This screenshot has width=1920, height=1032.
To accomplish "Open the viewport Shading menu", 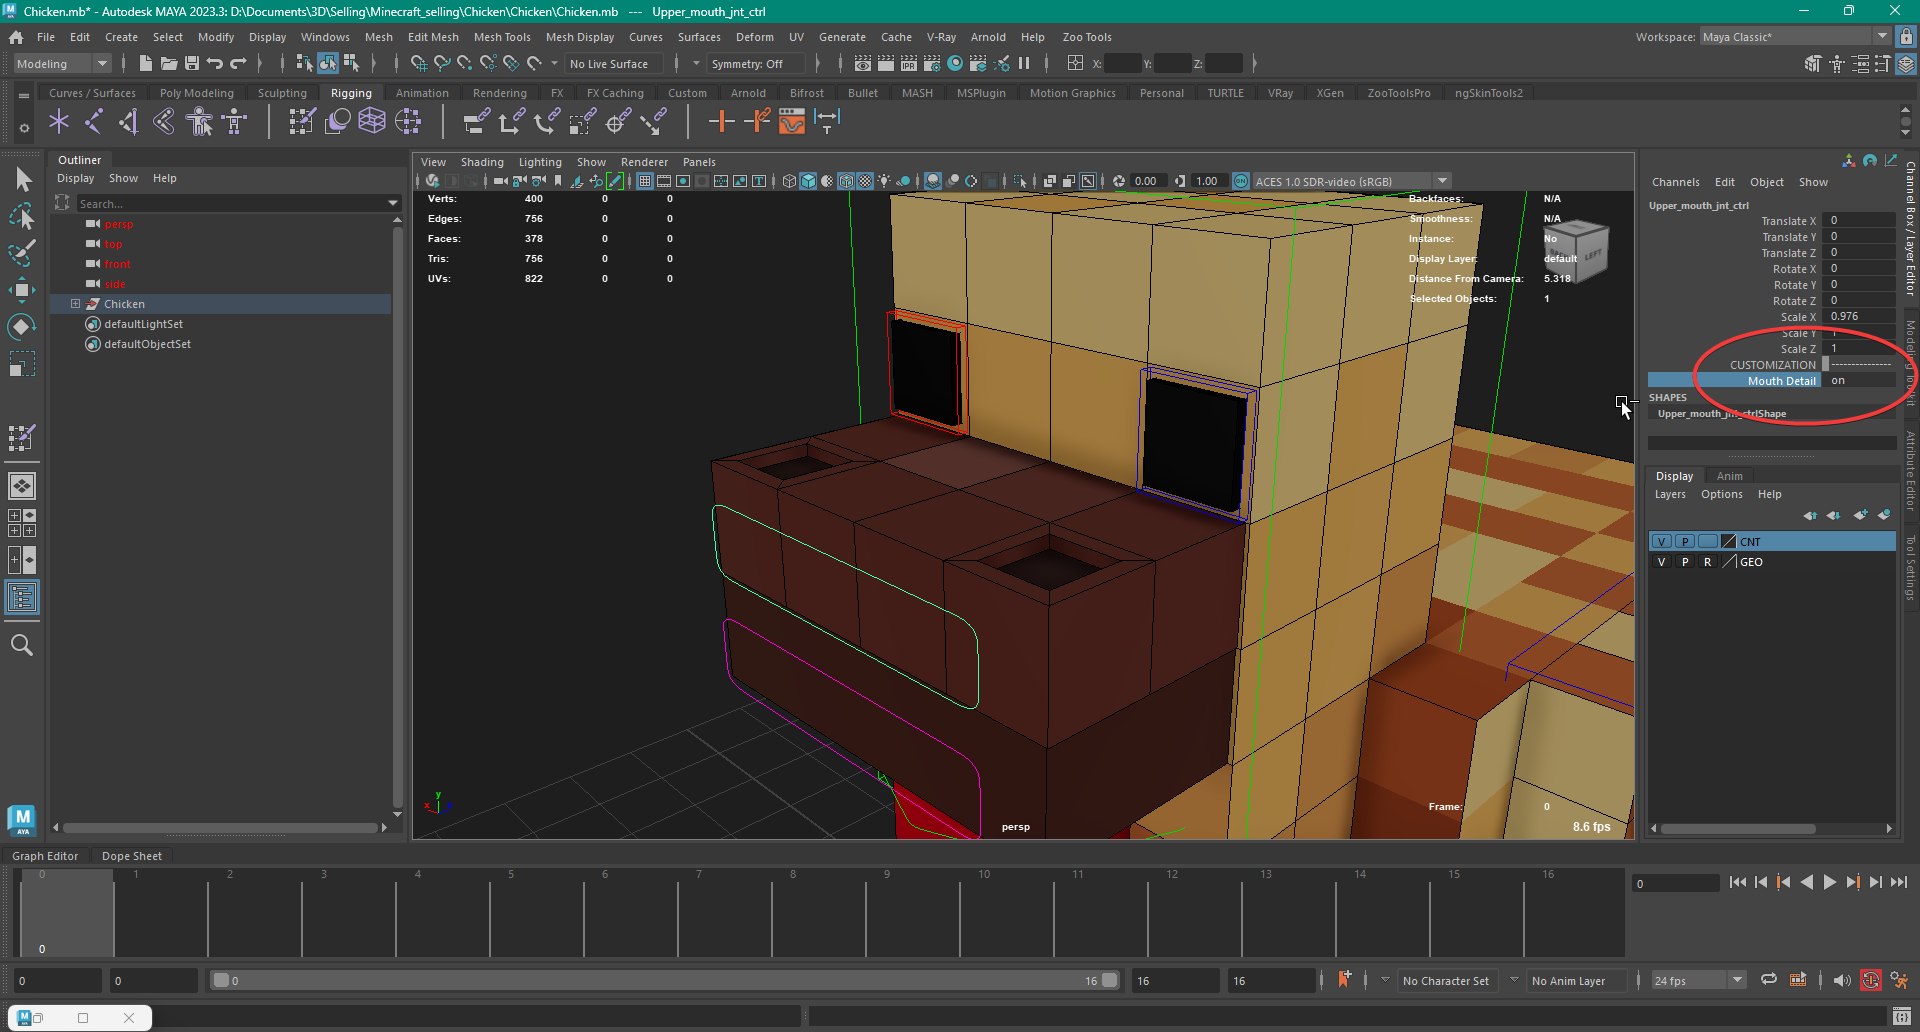I will coord(482,162).
